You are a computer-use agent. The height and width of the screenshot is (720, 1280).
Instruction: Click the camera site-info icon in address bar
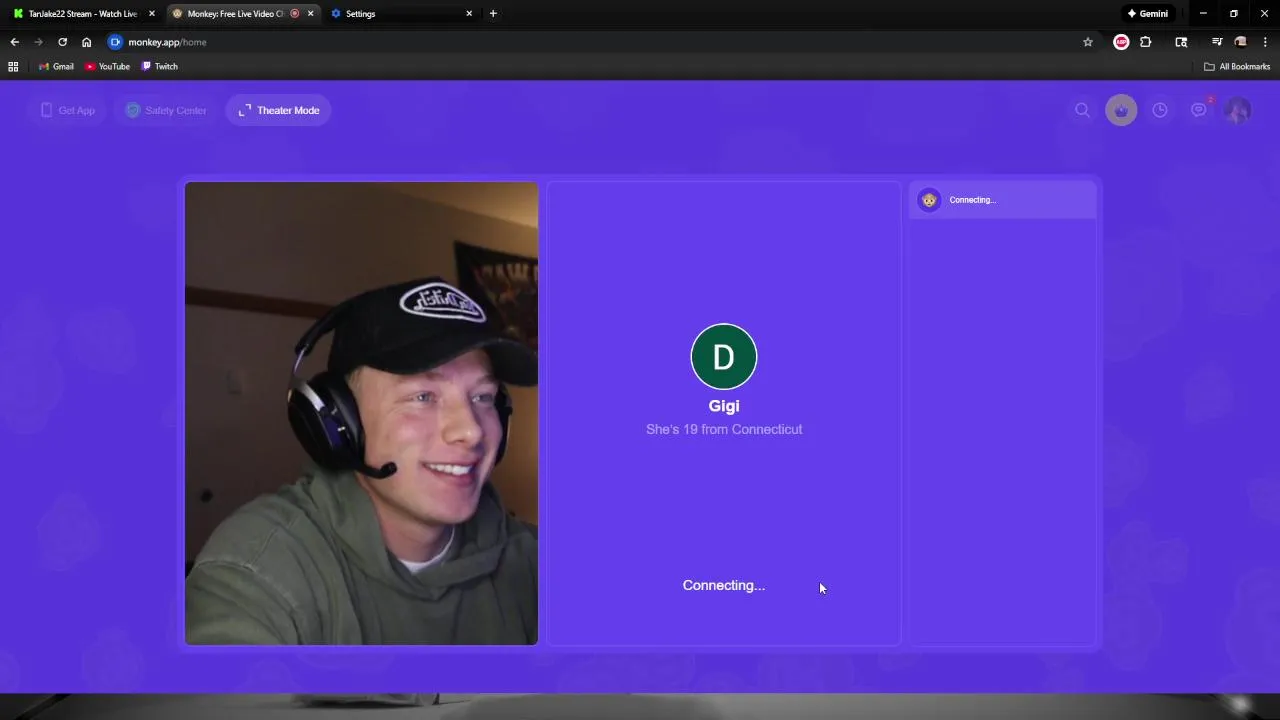tap(115, 42)
